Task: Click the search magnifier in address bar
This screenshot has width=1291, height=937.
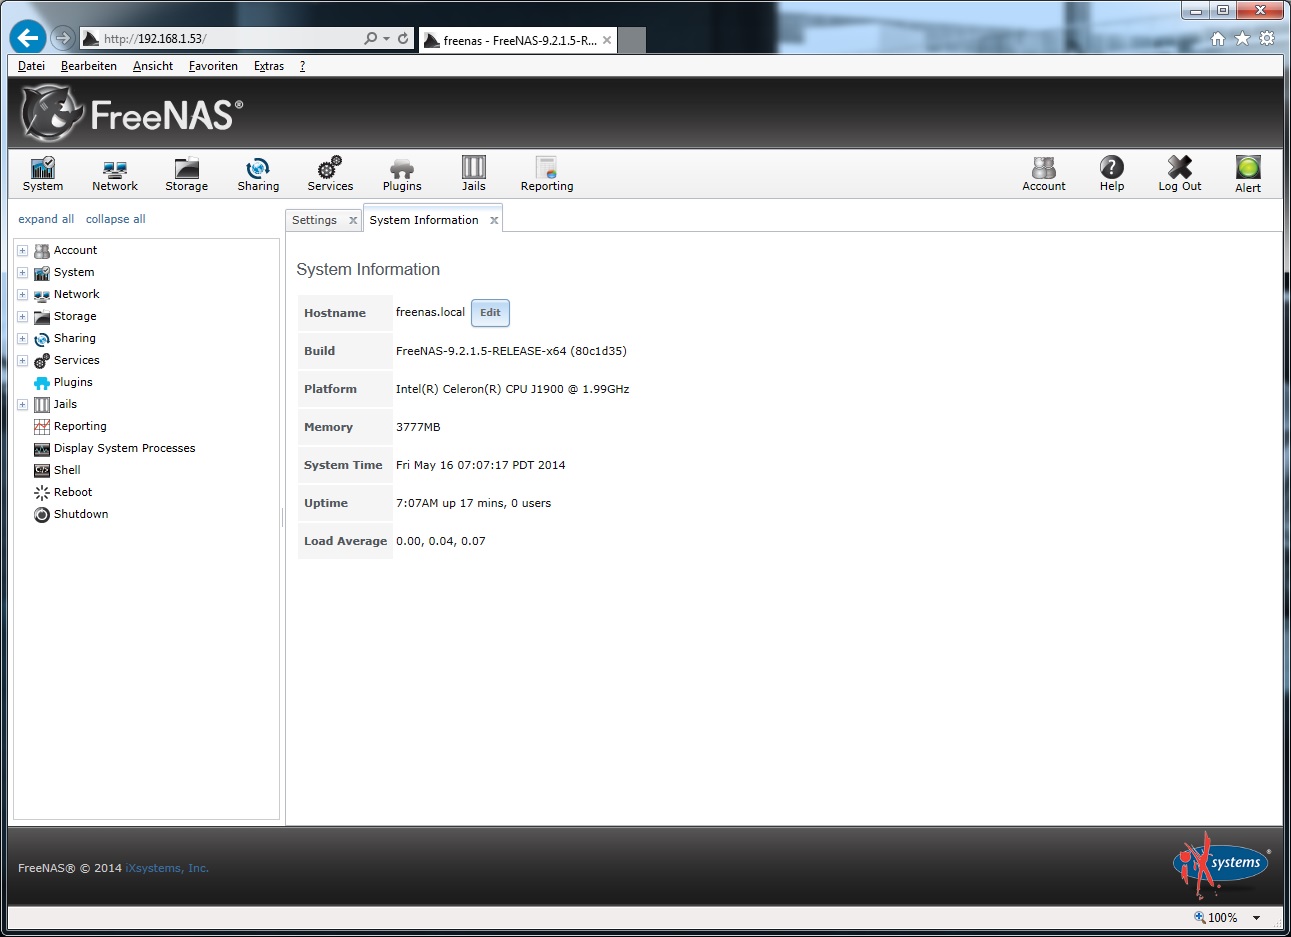Action: (x=371, y=38)
